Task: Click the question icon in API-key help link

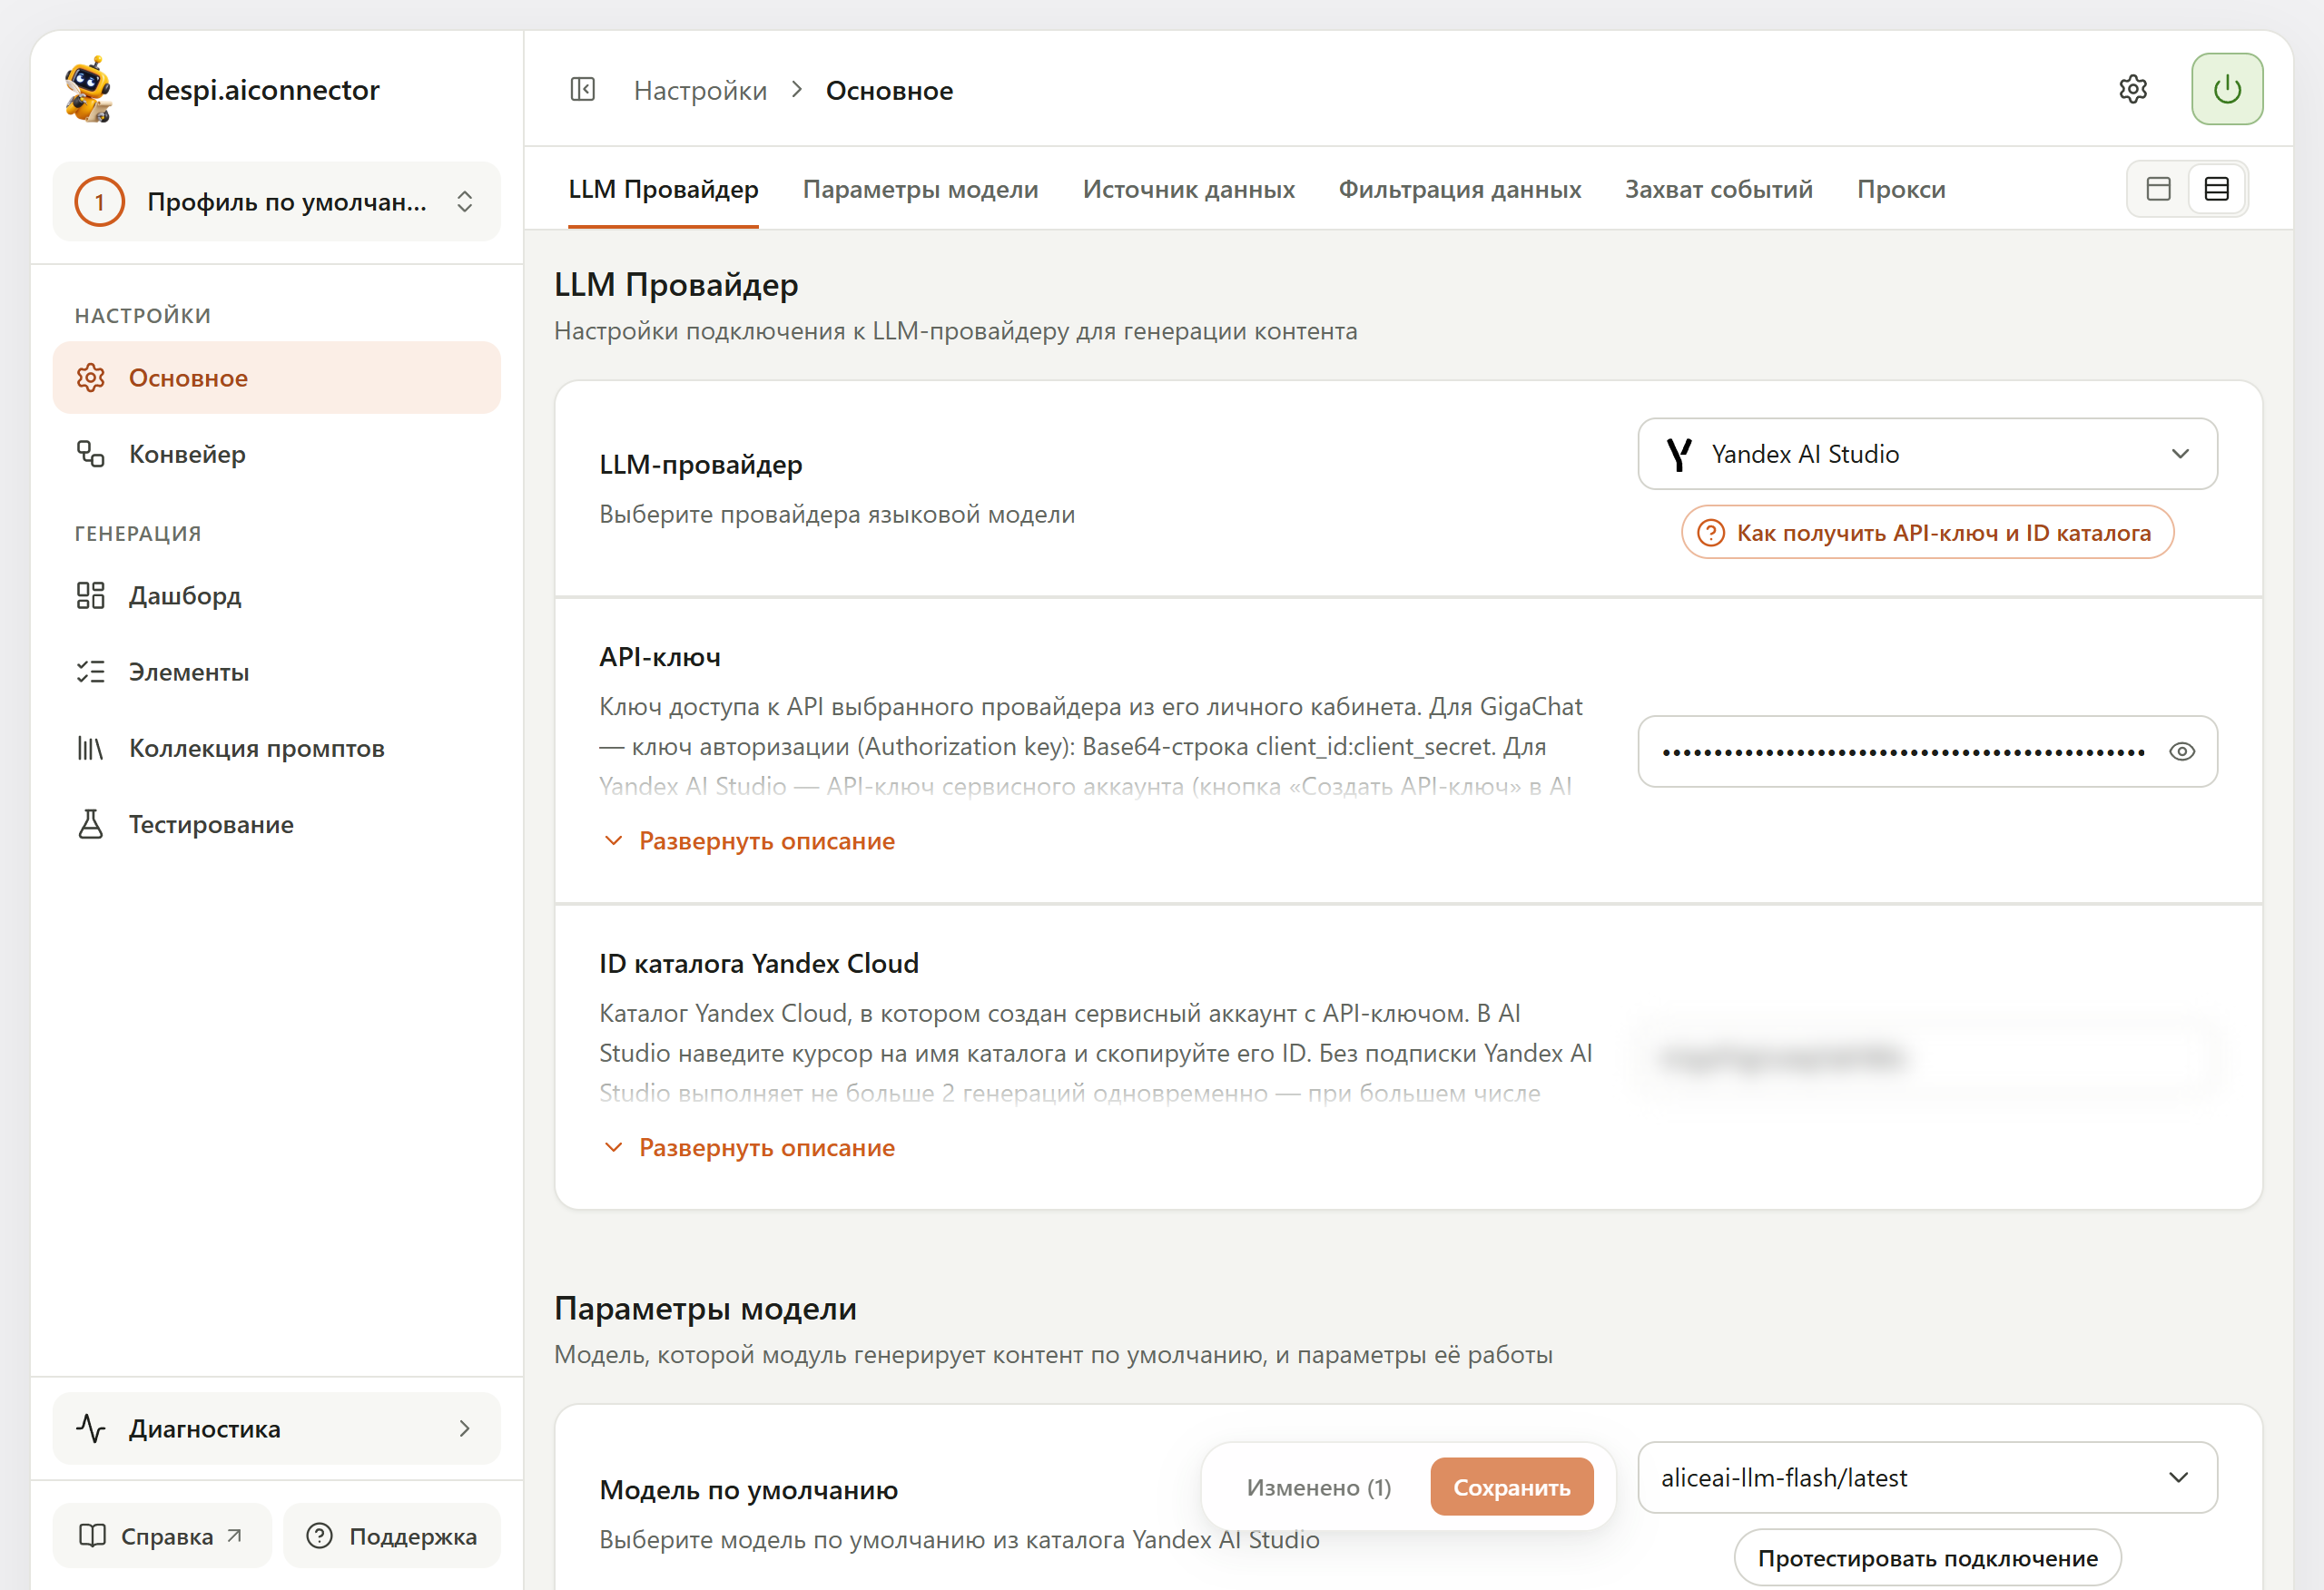Action: [1711, 533]
